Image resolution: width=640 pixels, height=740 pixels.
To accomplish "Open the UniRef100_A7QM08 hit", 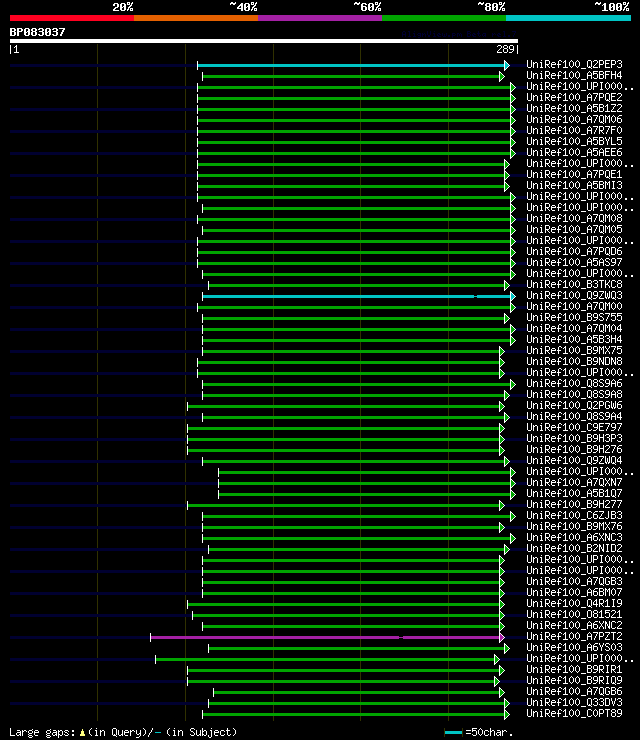I will click(574, 219).
